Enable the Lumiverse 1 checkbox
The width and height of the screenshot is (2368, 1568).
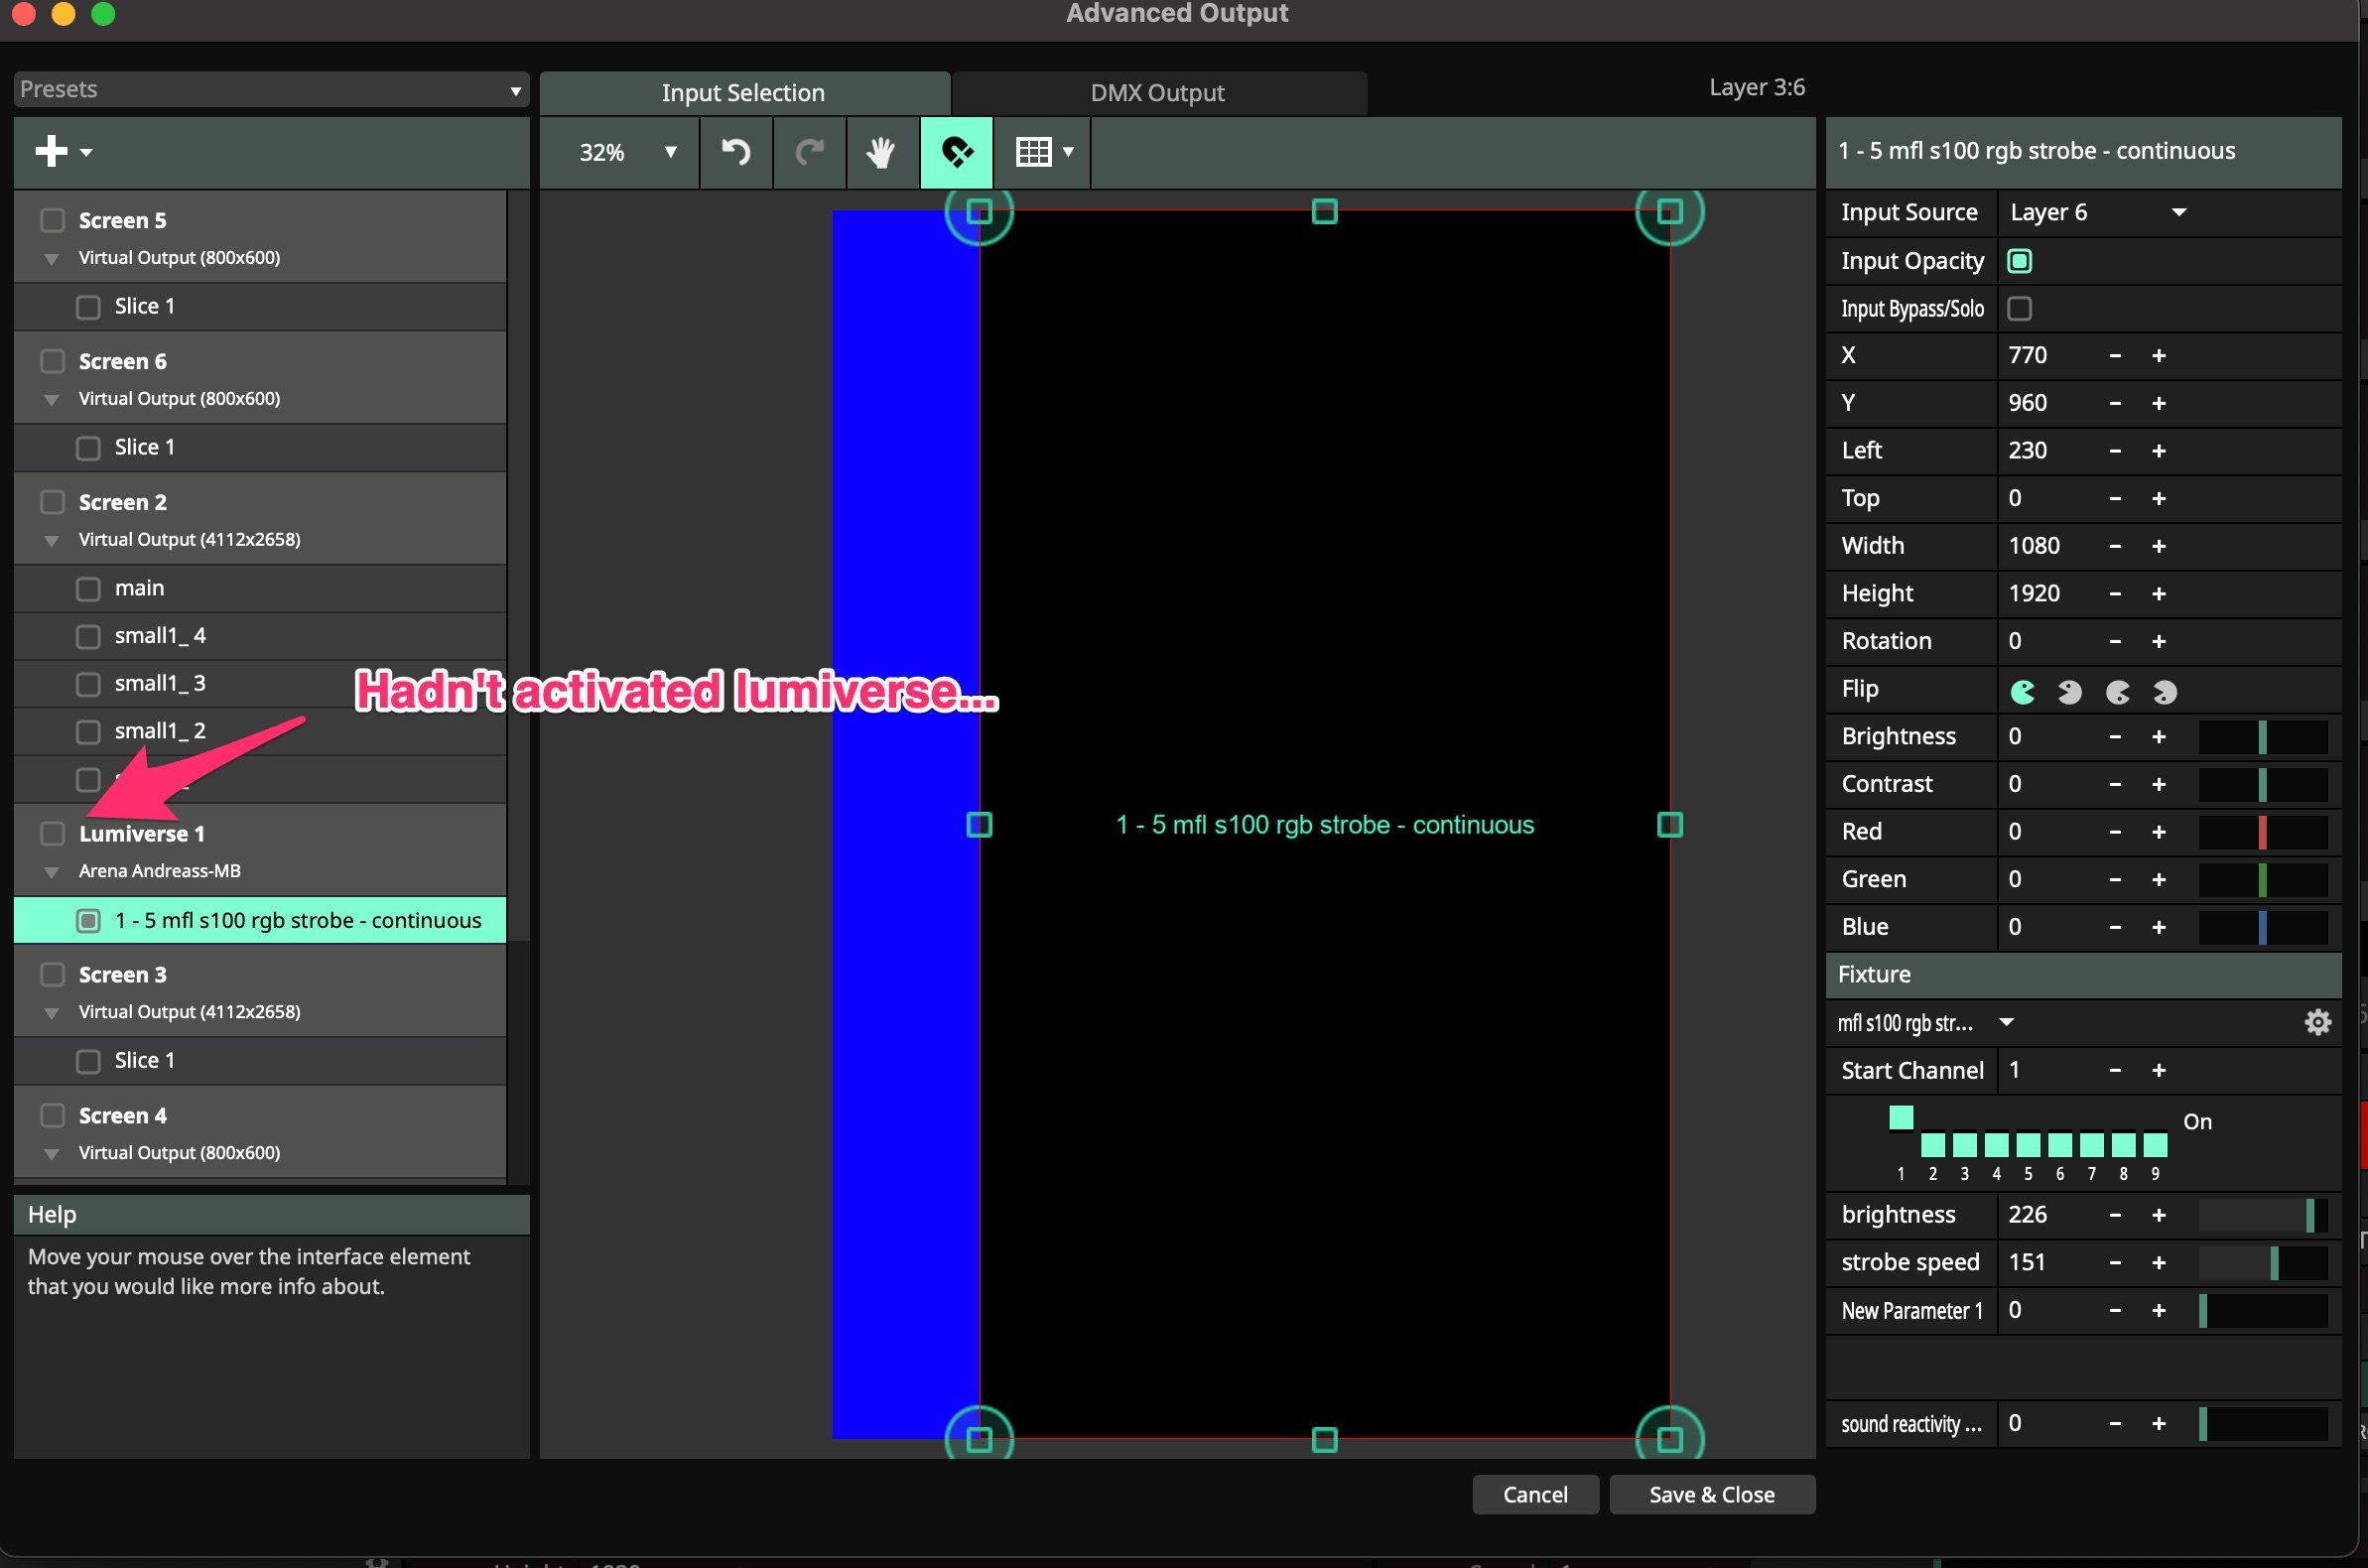click(x=53, y=833)
